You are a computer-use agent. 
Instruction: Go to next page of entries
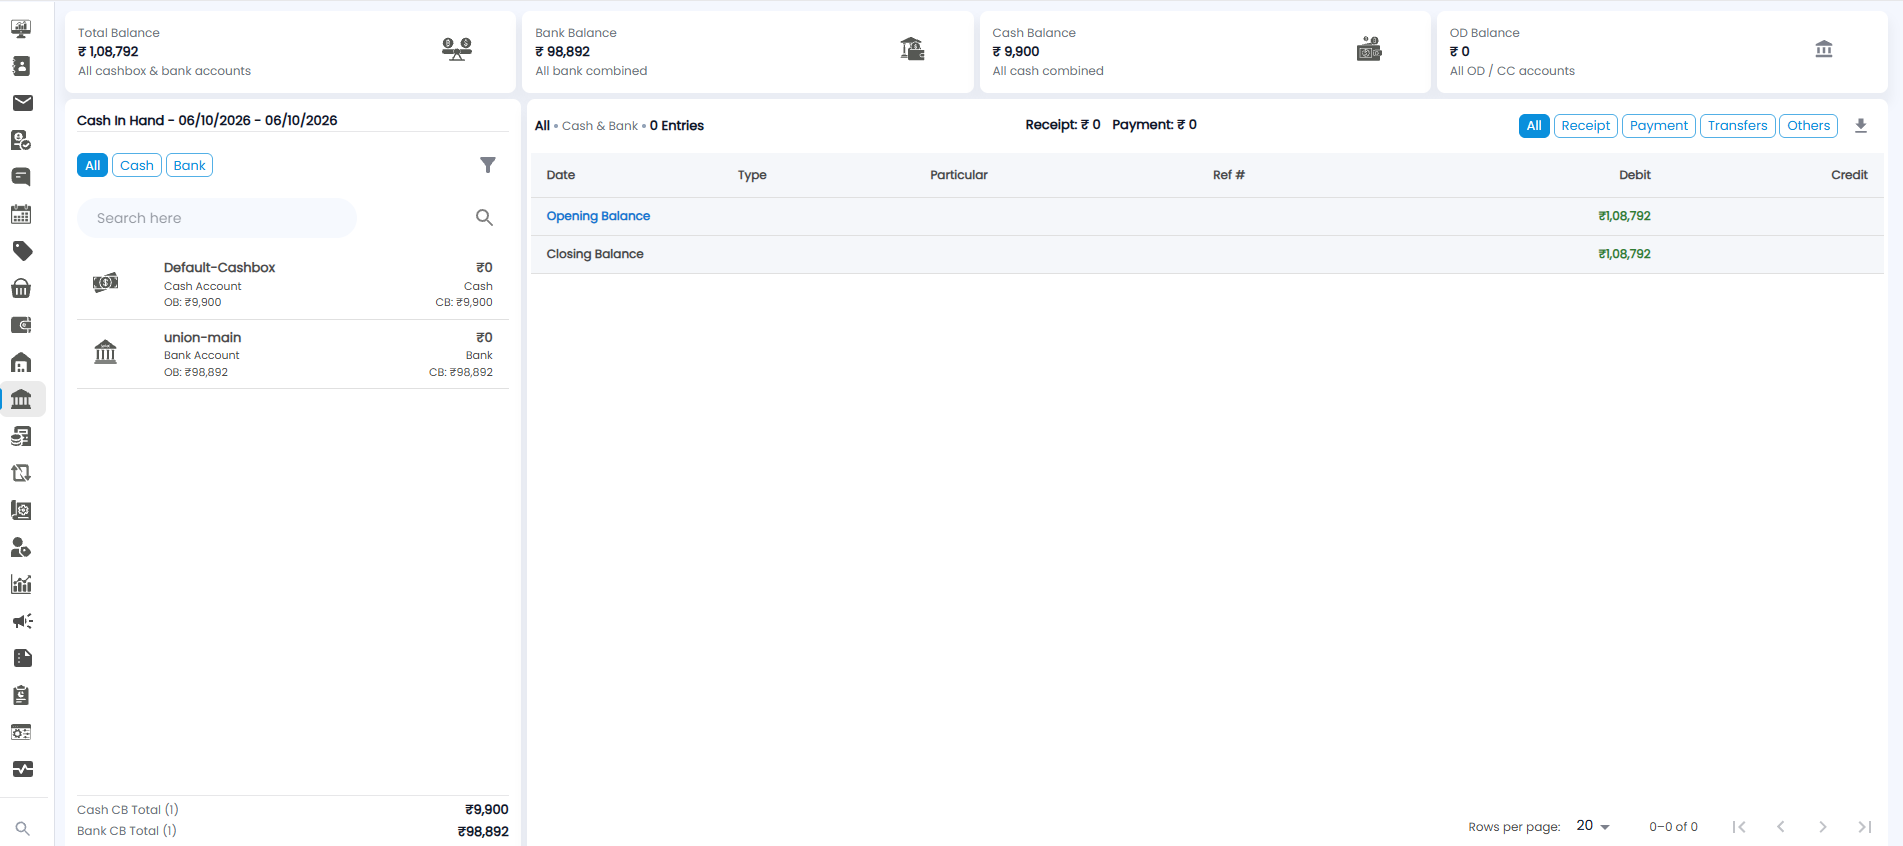point(1823,827)
